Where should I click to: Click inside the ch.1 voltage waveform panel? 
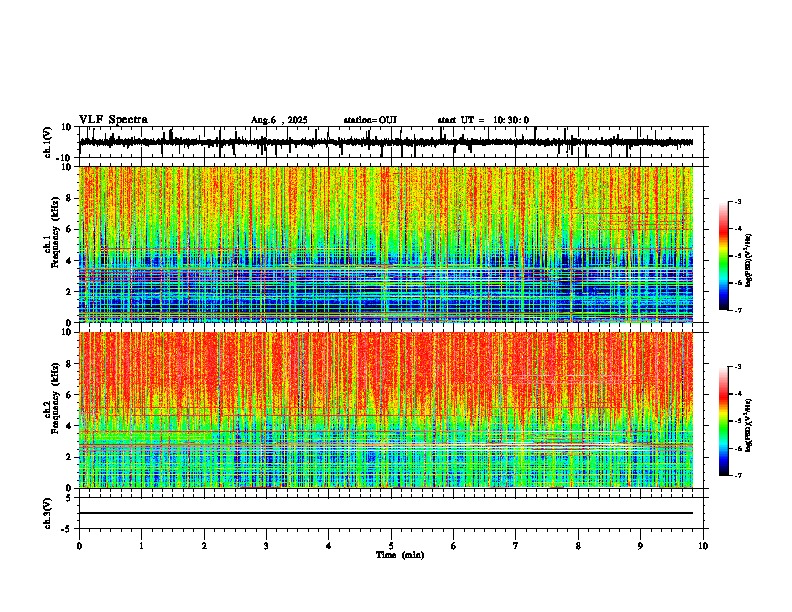pyautogui.click(x=391, y=142)
